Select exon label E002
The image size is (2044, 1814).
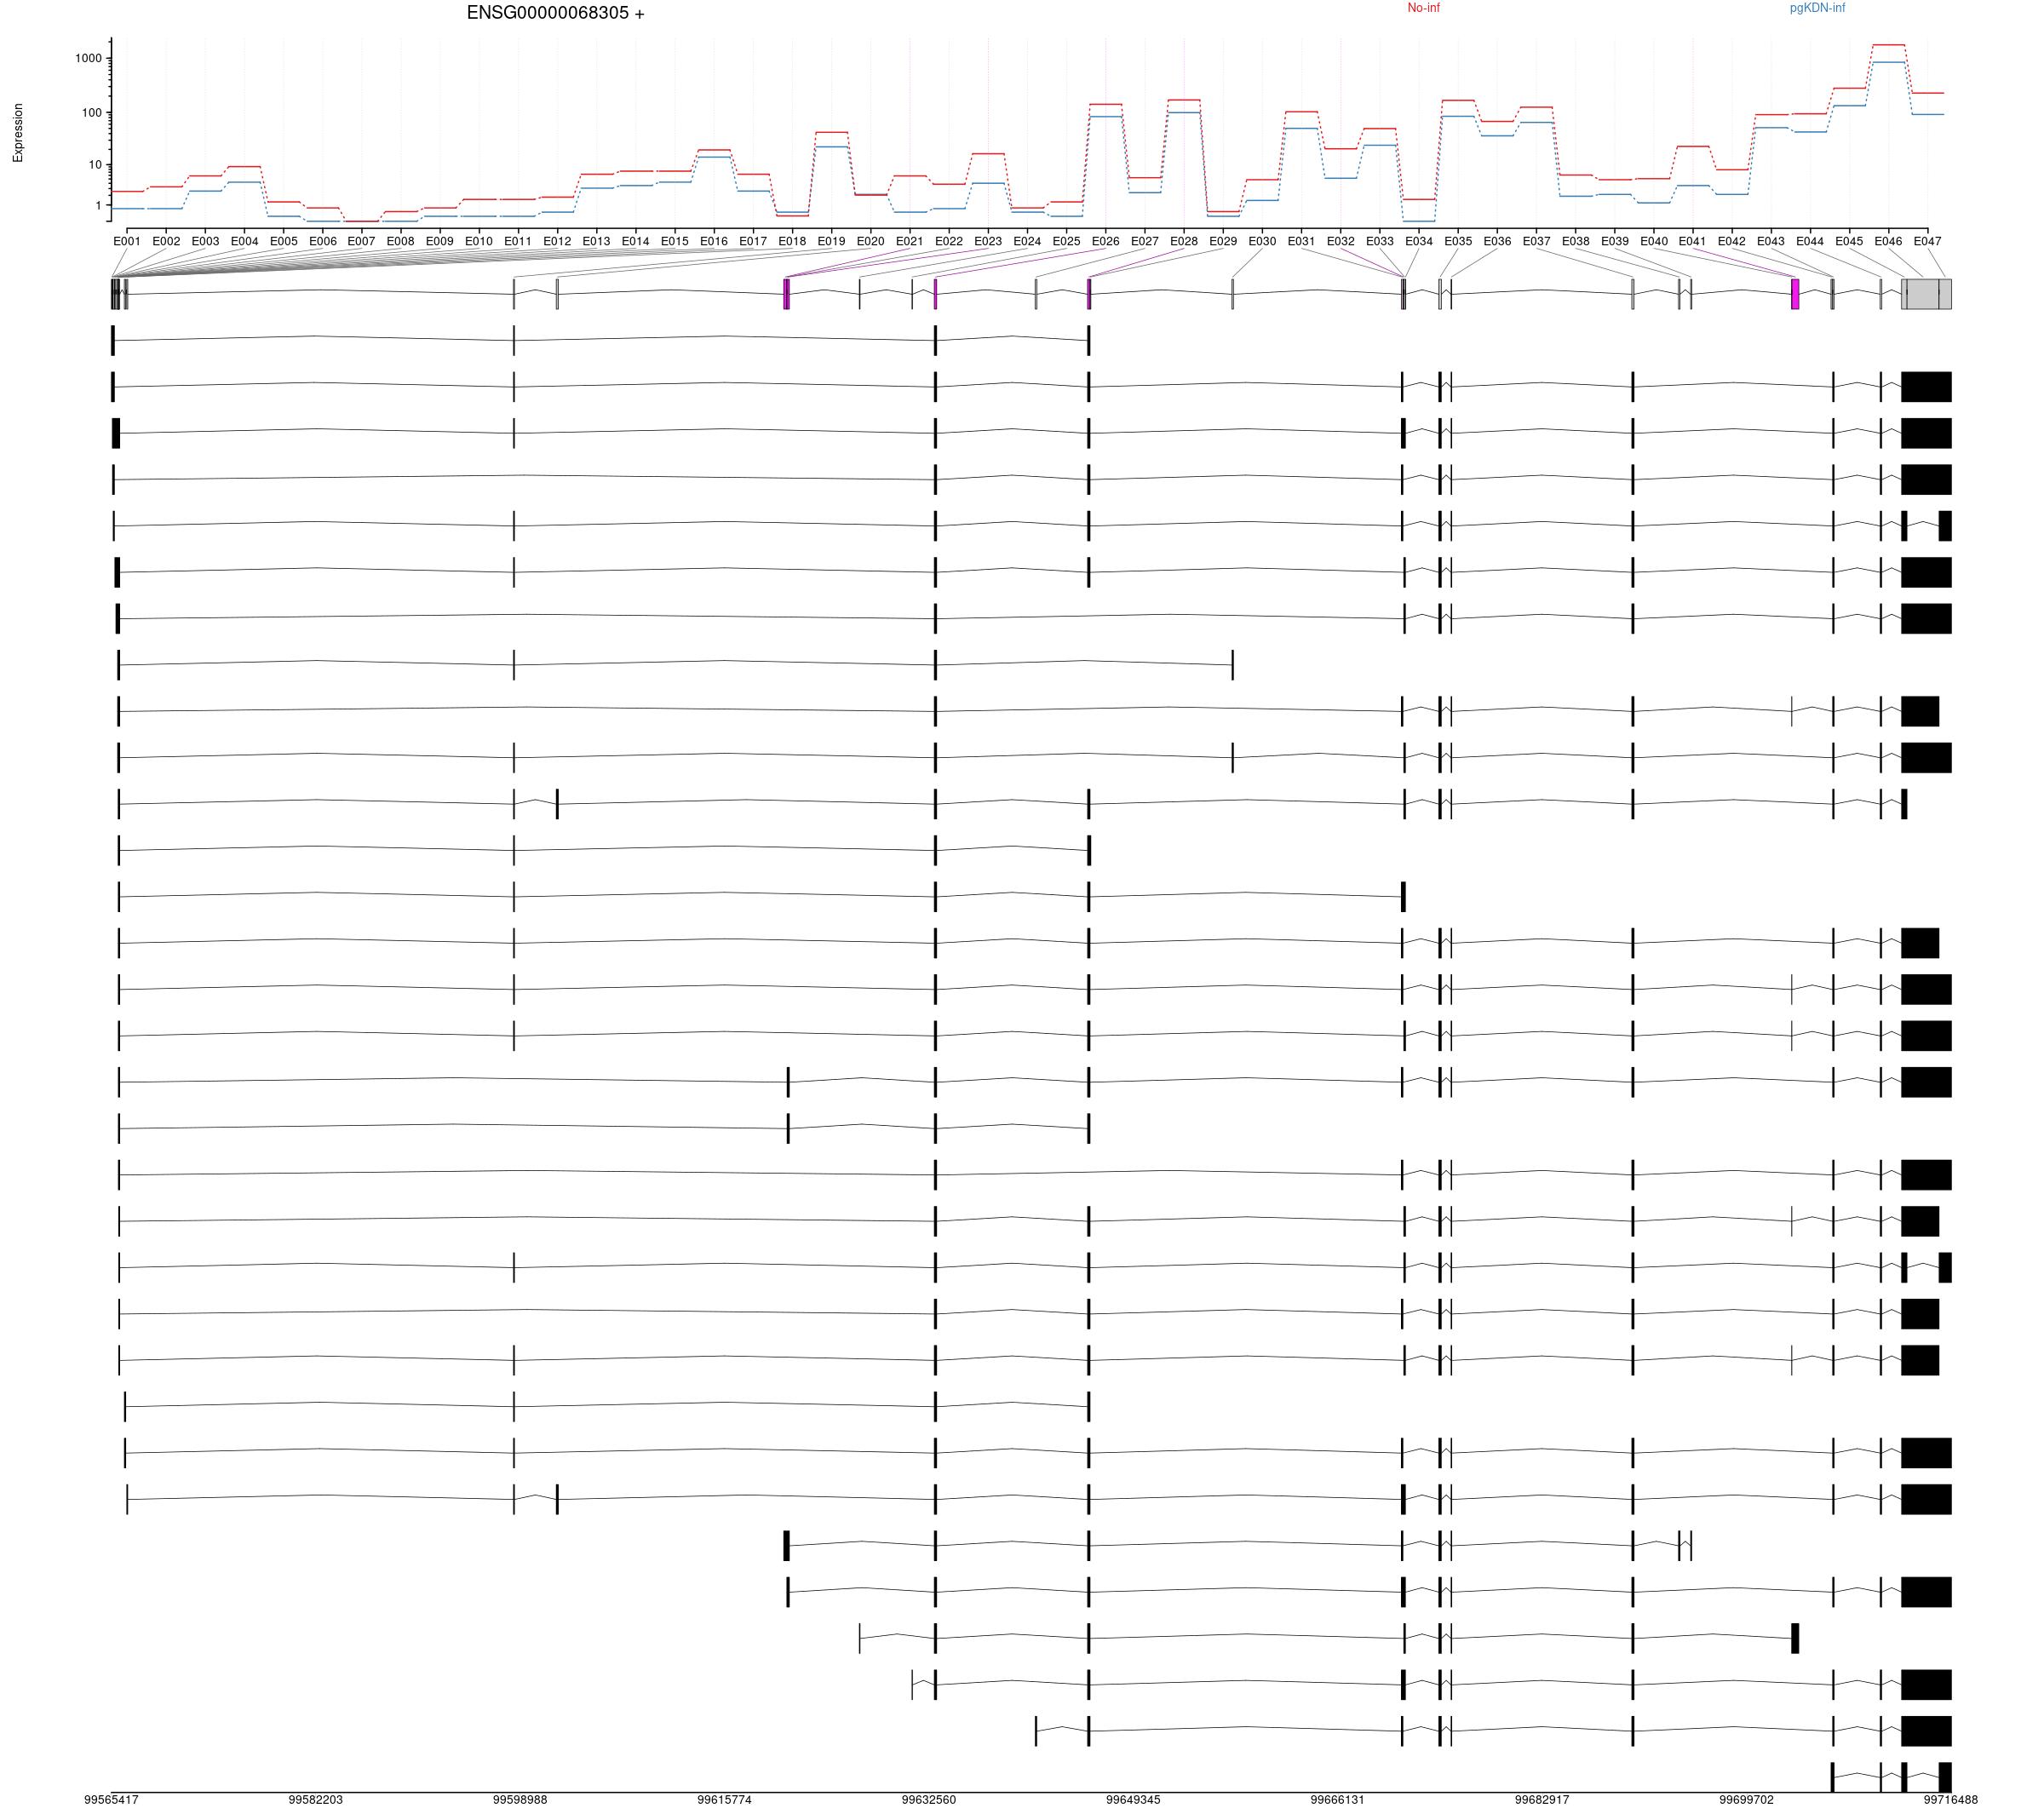[166, 241]
